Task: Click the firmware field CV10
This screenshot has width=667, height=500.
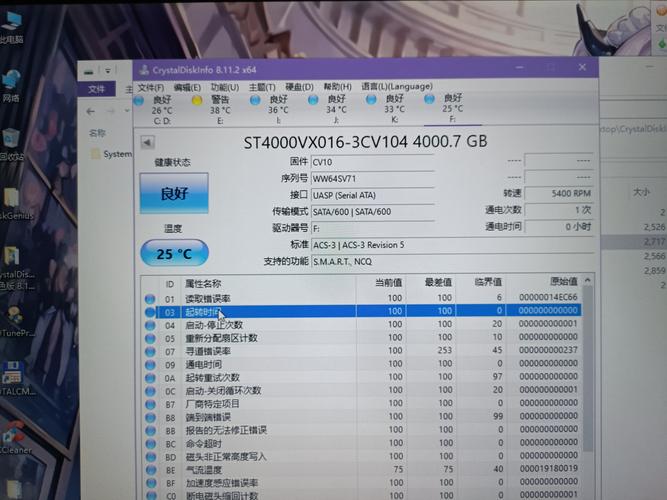Action: click(x=372, y=162)
